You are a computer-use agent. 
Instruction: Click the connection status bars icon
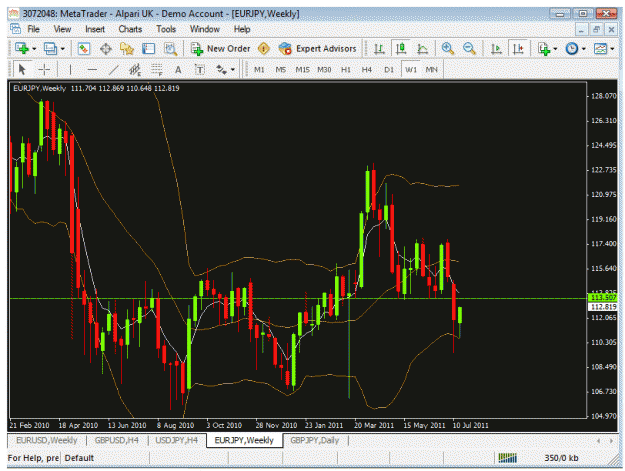click(507, 457)
